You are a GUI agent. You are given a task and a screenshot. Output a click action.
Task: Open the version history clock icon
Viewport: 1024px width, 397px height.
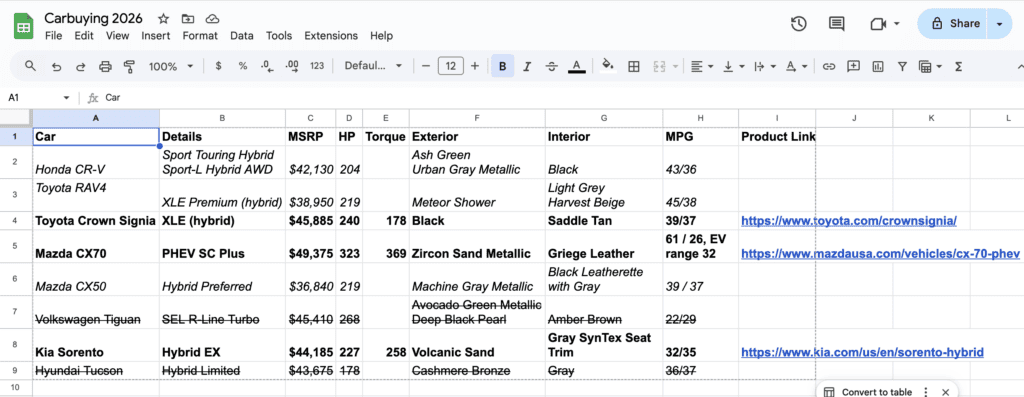(x=798, y=24)
